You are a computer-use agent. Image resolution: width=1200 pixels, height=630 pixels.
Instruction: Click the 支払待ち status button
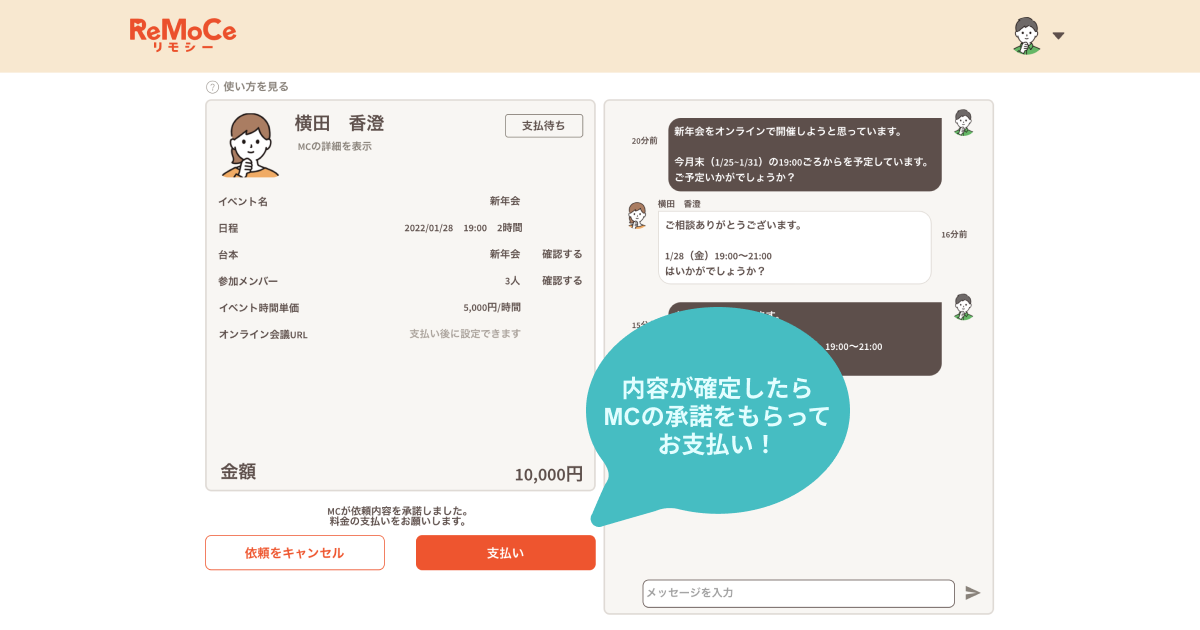(544, 125)
